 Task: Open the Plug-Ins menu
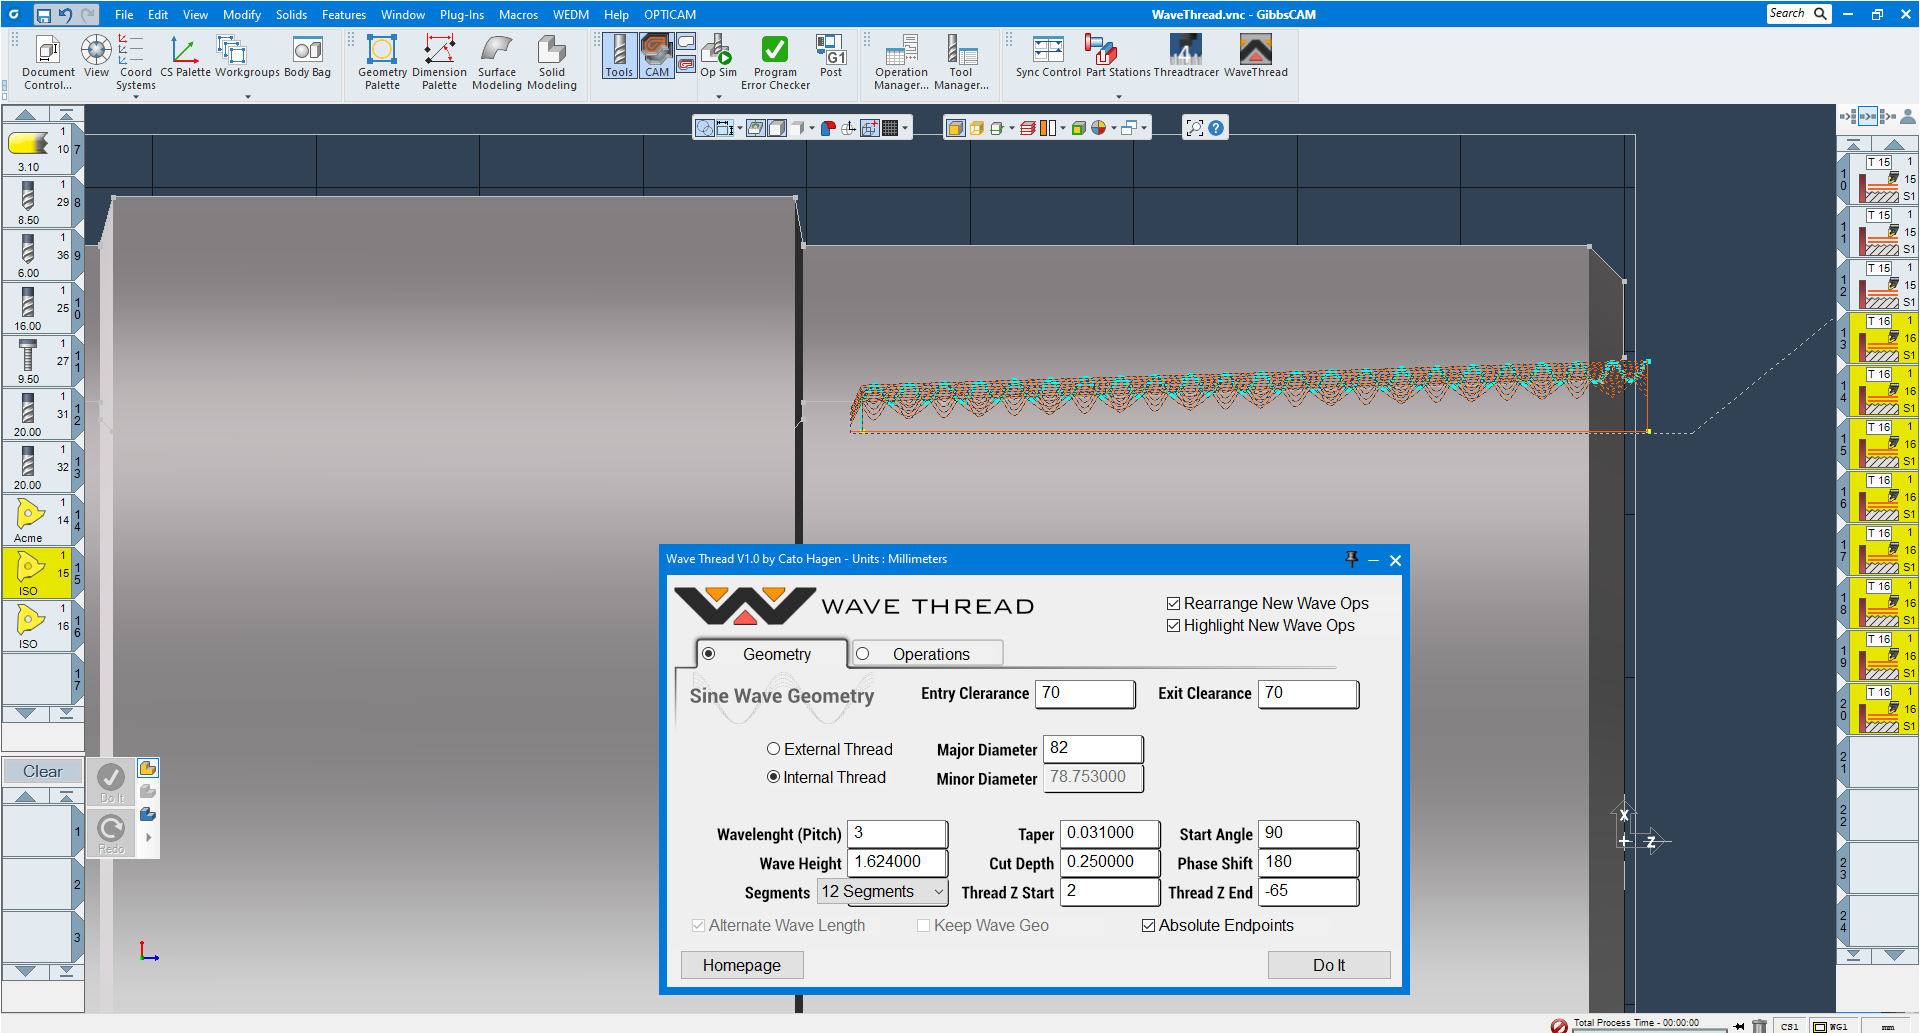pyautogui.click(x=461, y=15)
